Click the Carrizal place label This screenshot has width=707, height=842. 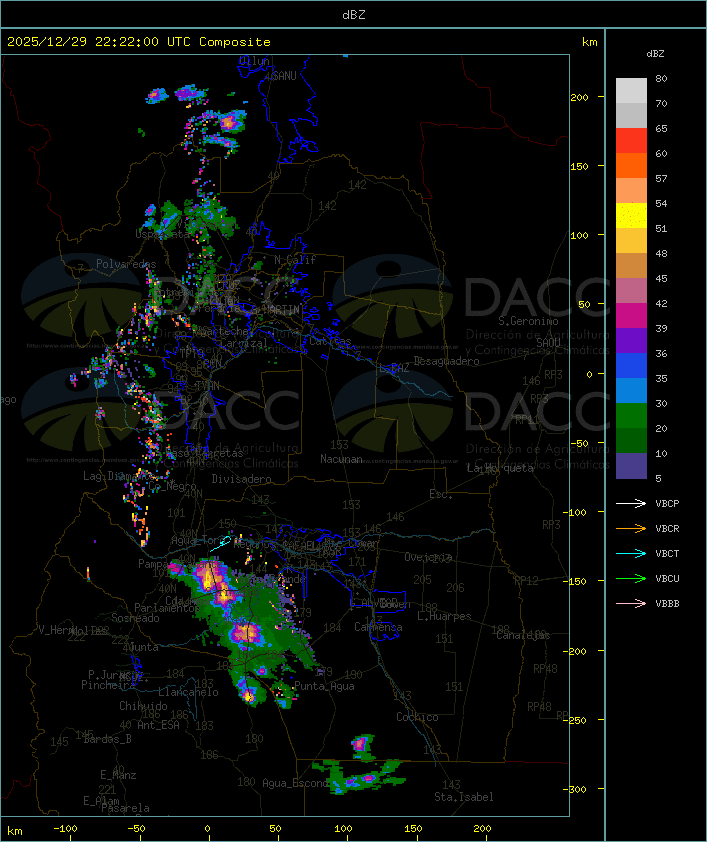click(x=244, y=343)
